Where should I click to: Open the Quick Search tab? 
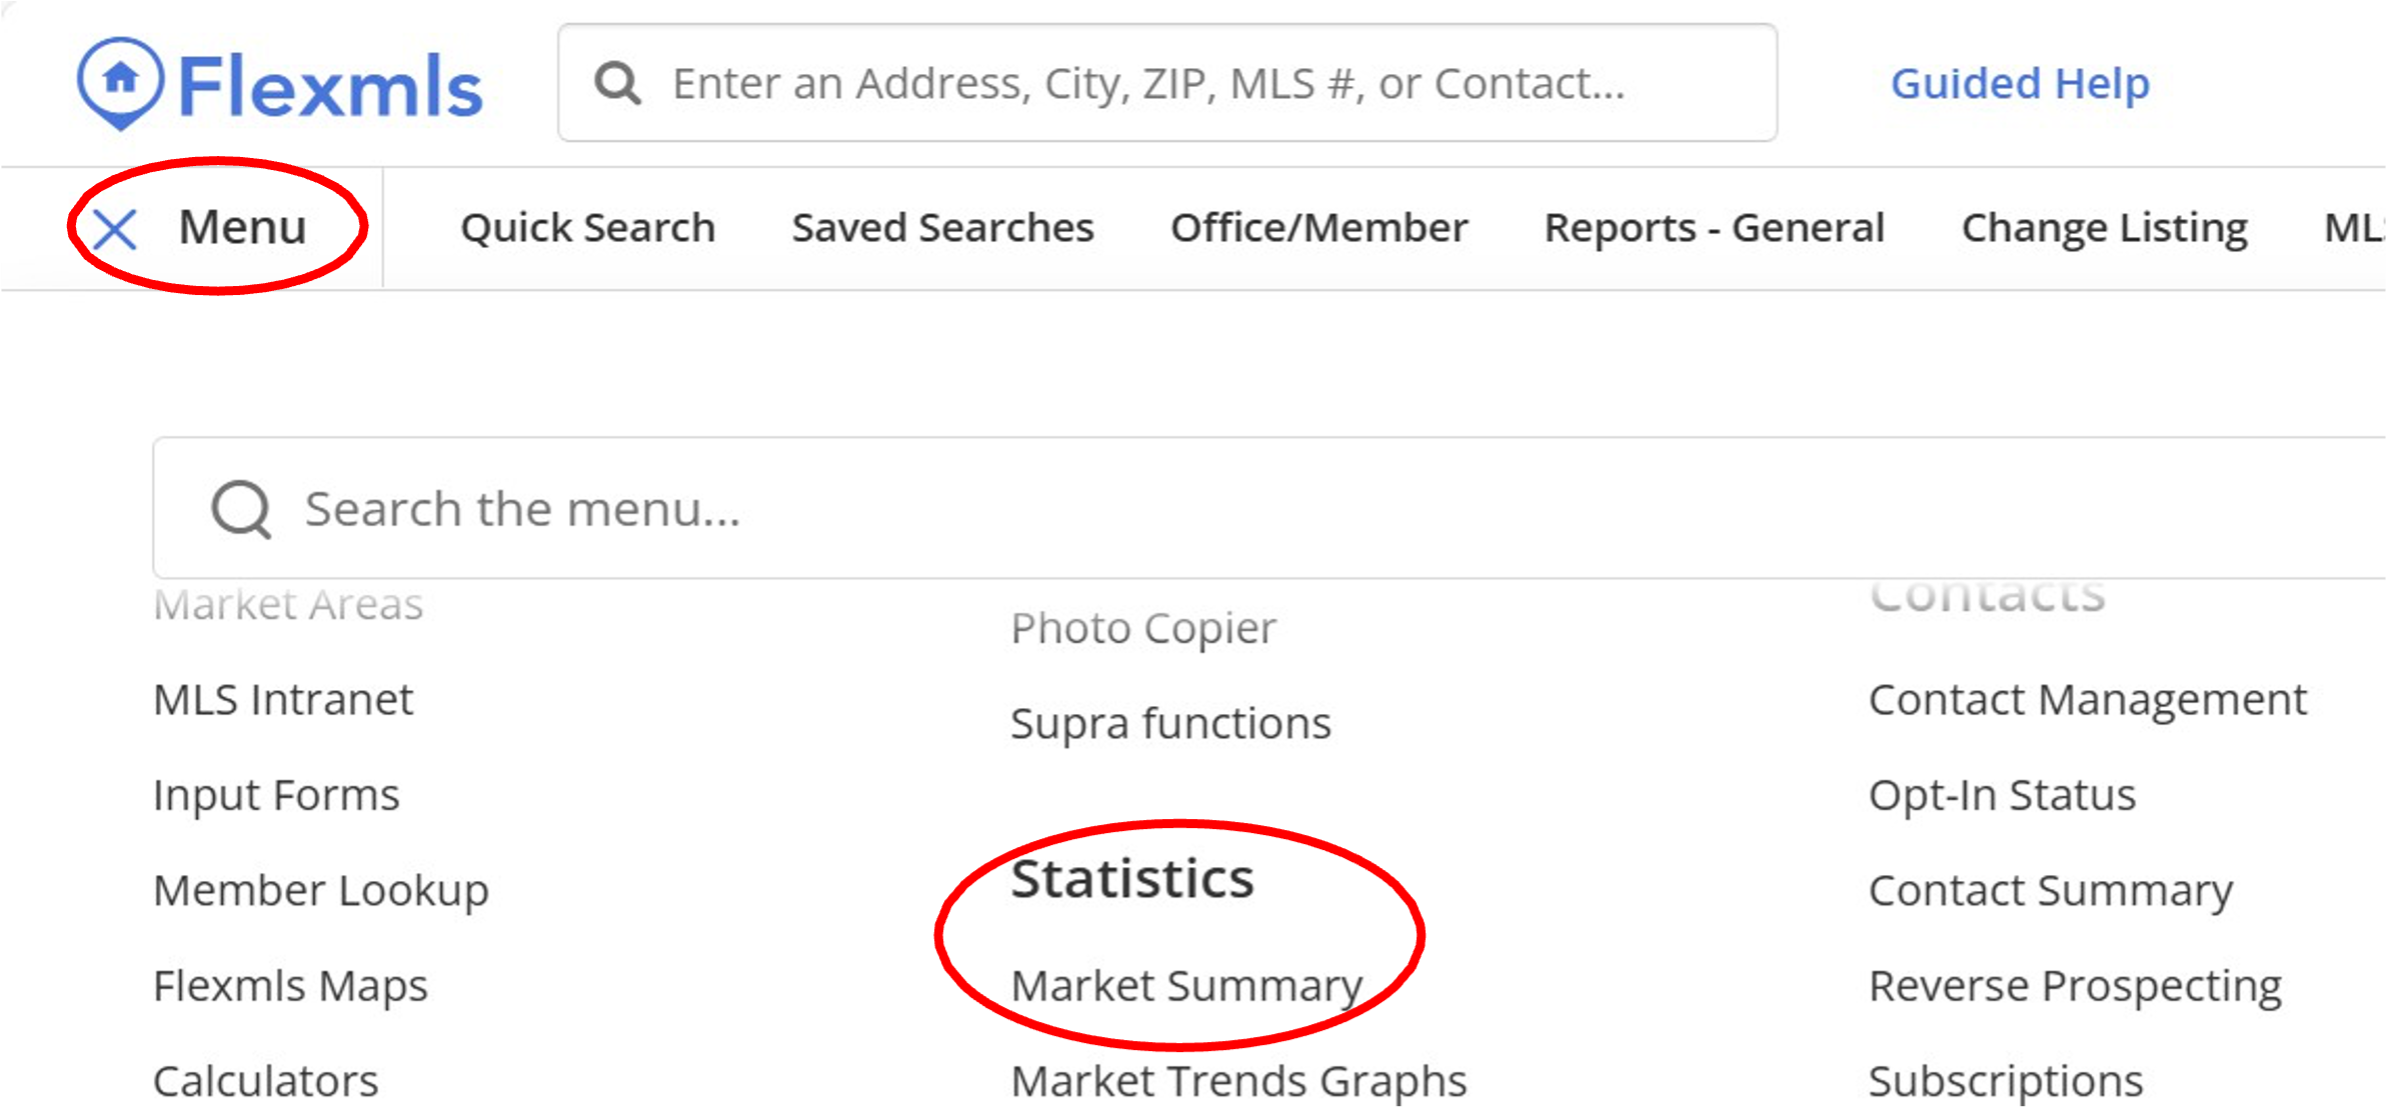pyautogui.click(x=588, y=228)
